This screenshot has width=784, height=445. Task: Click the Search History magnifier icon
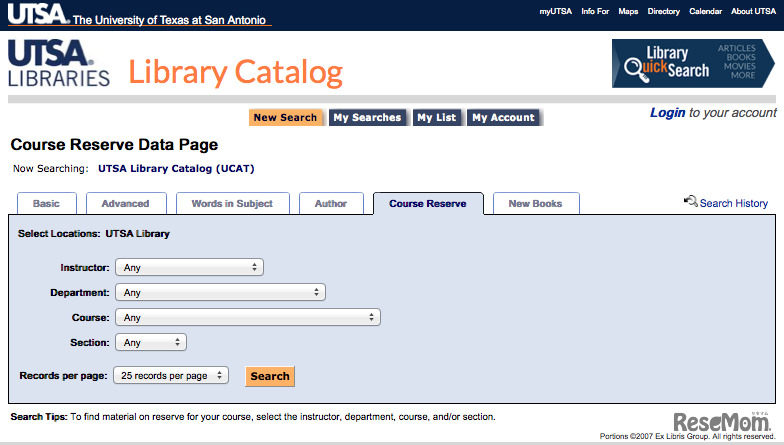pyautogui.click(x=690, y=202)
